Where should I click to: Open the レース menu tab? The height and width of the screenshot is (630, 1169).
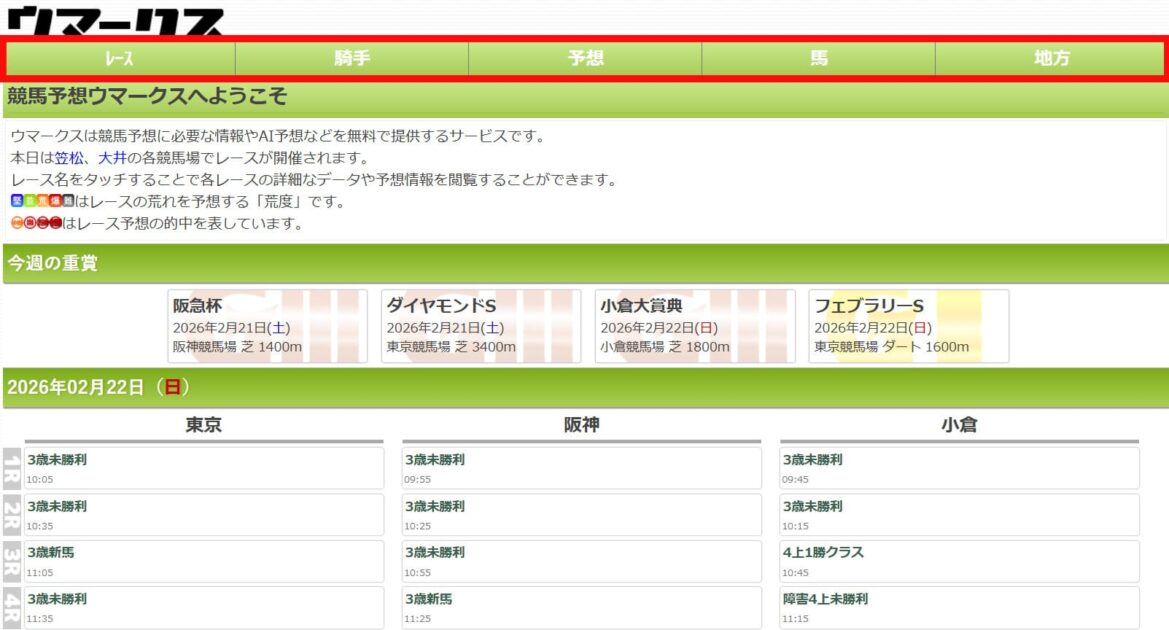[x=119, y=59]
